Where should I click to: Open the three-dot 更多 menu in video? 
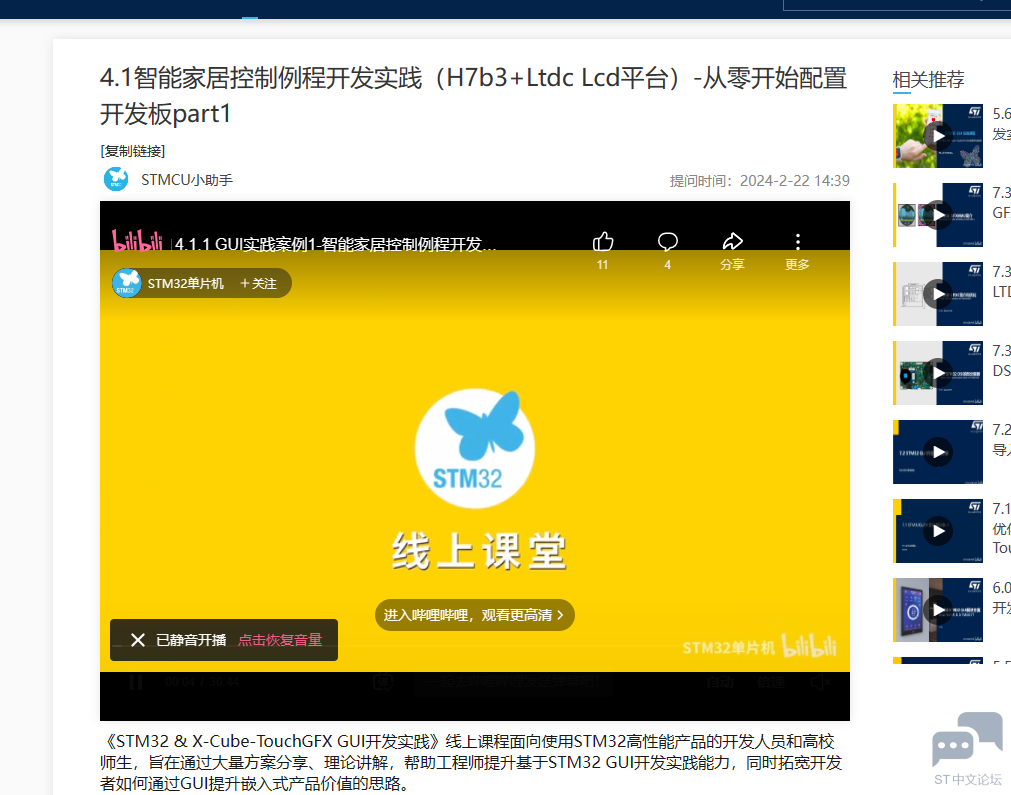(x=798, y=242)
